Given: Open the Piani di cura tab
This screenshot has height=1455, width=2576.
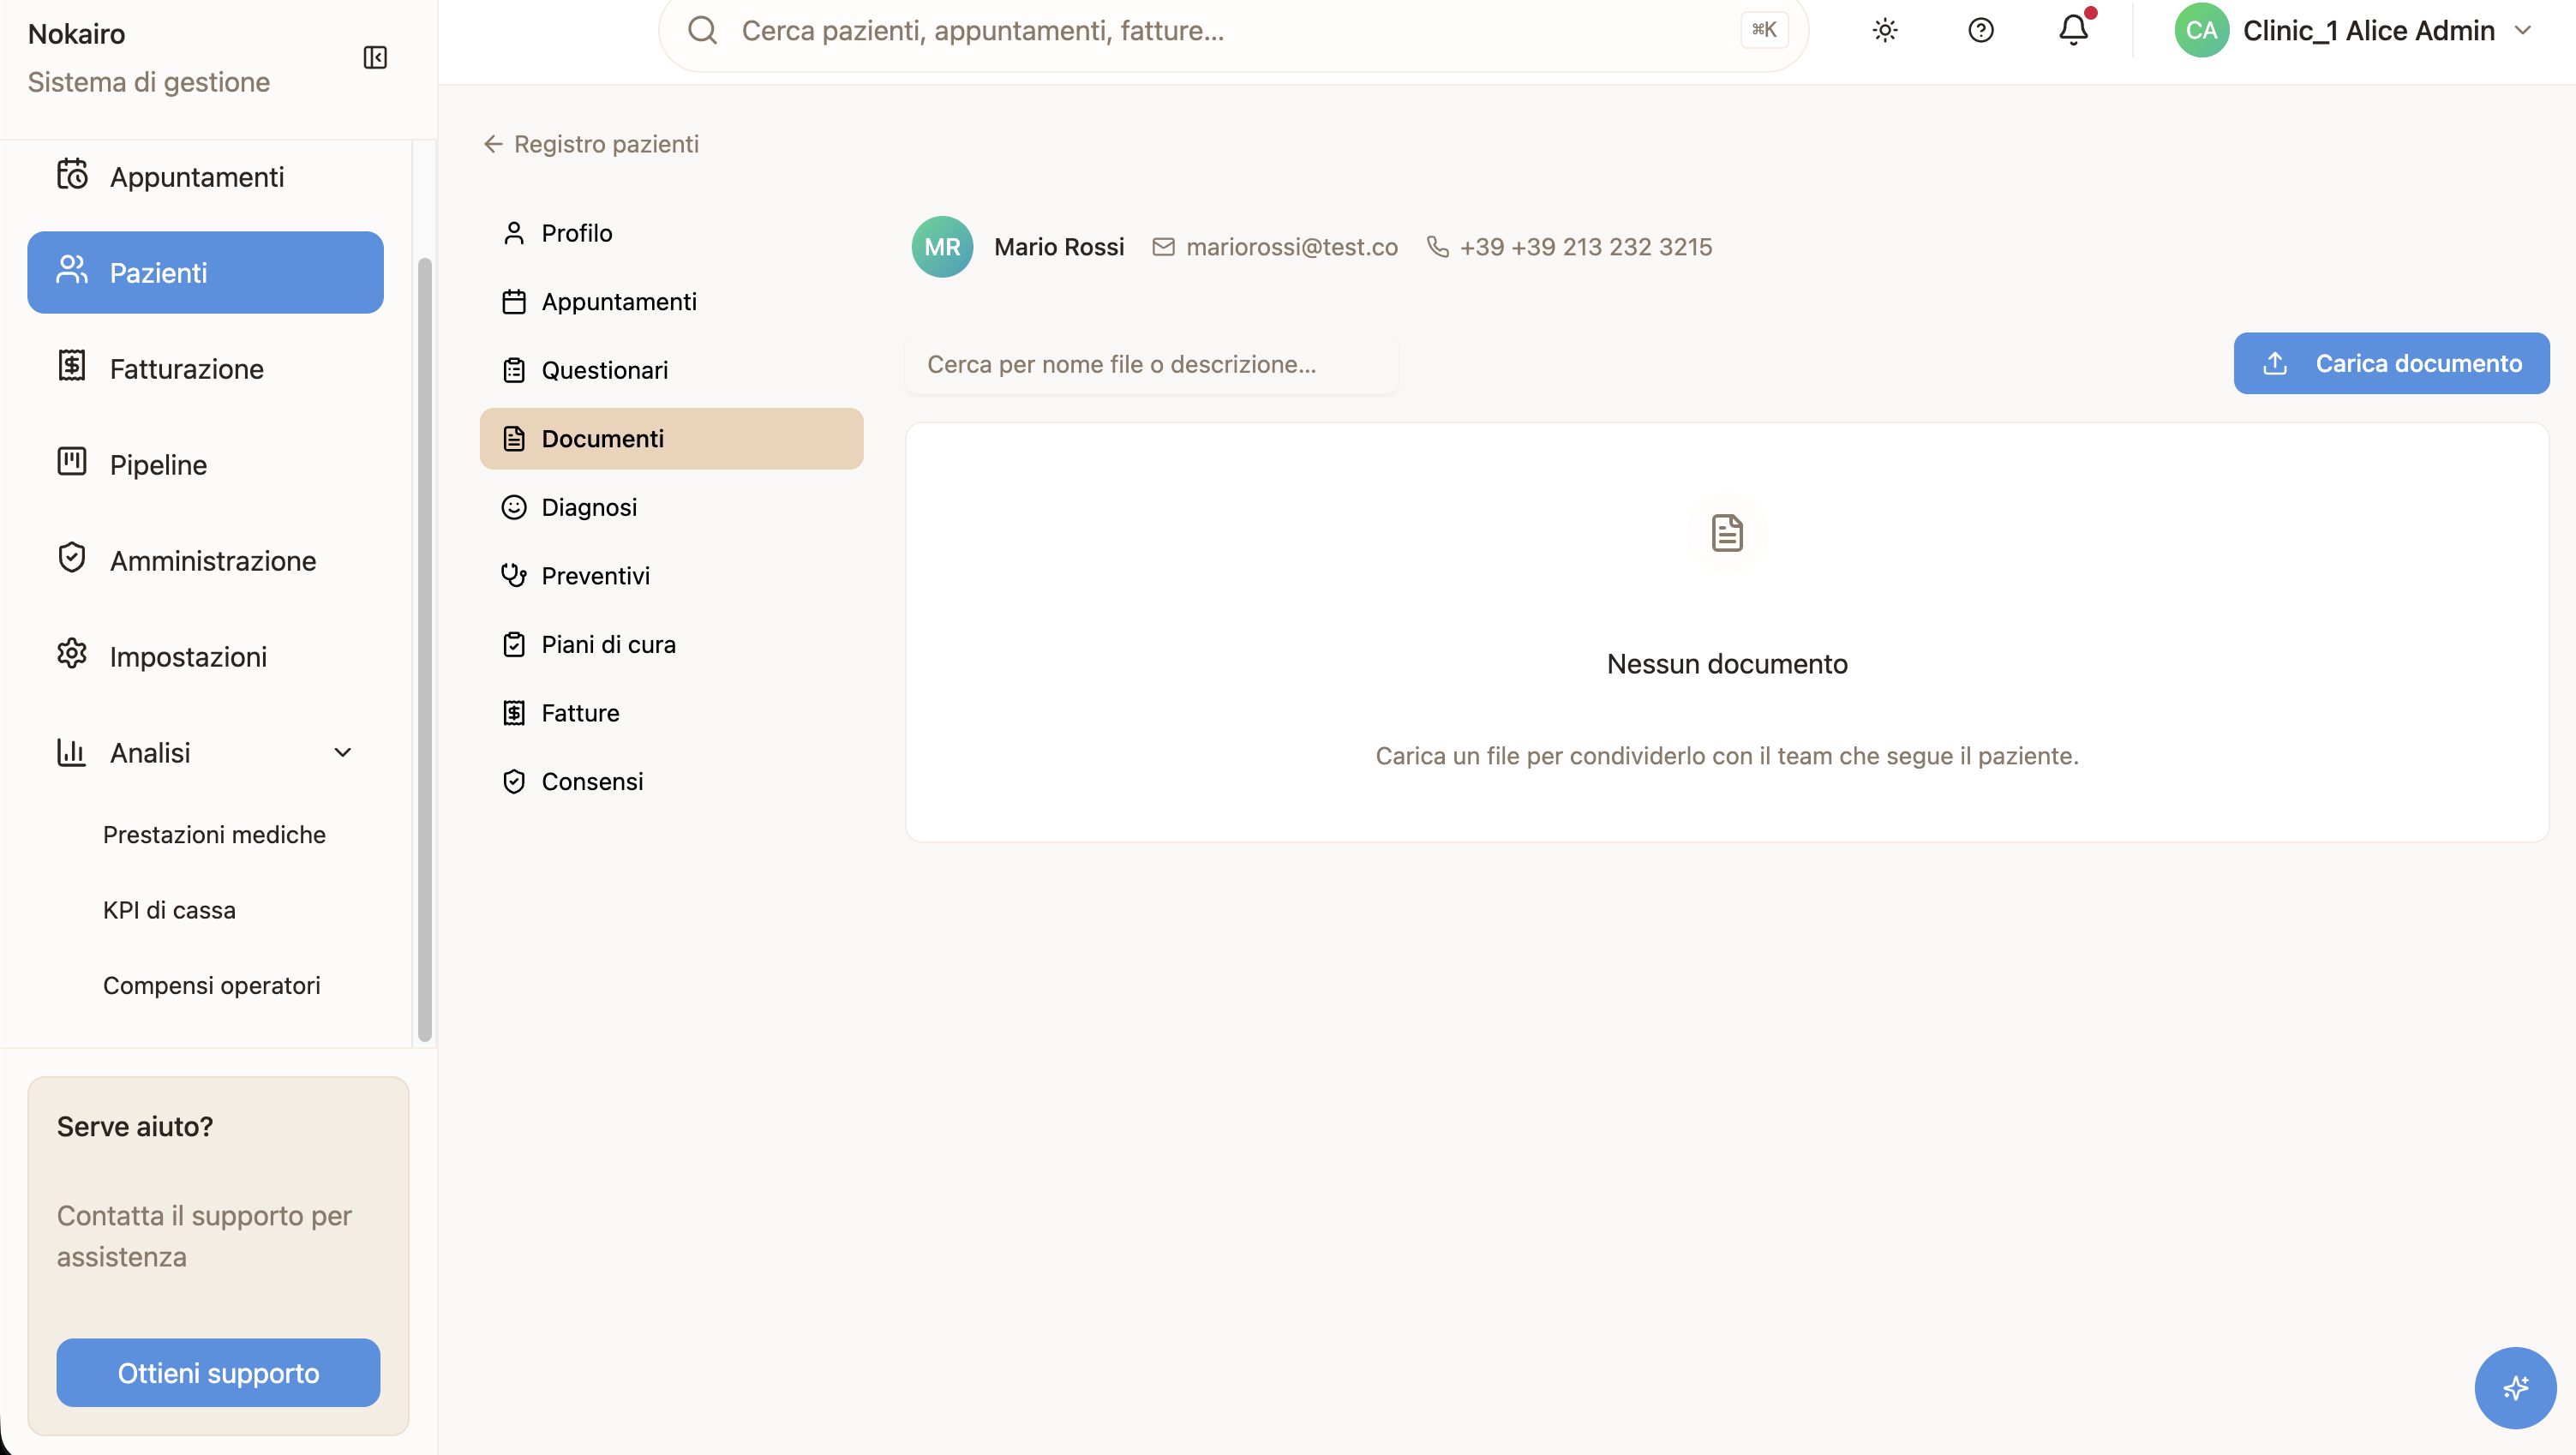Looking at the screenshot, I should (671, 645).
